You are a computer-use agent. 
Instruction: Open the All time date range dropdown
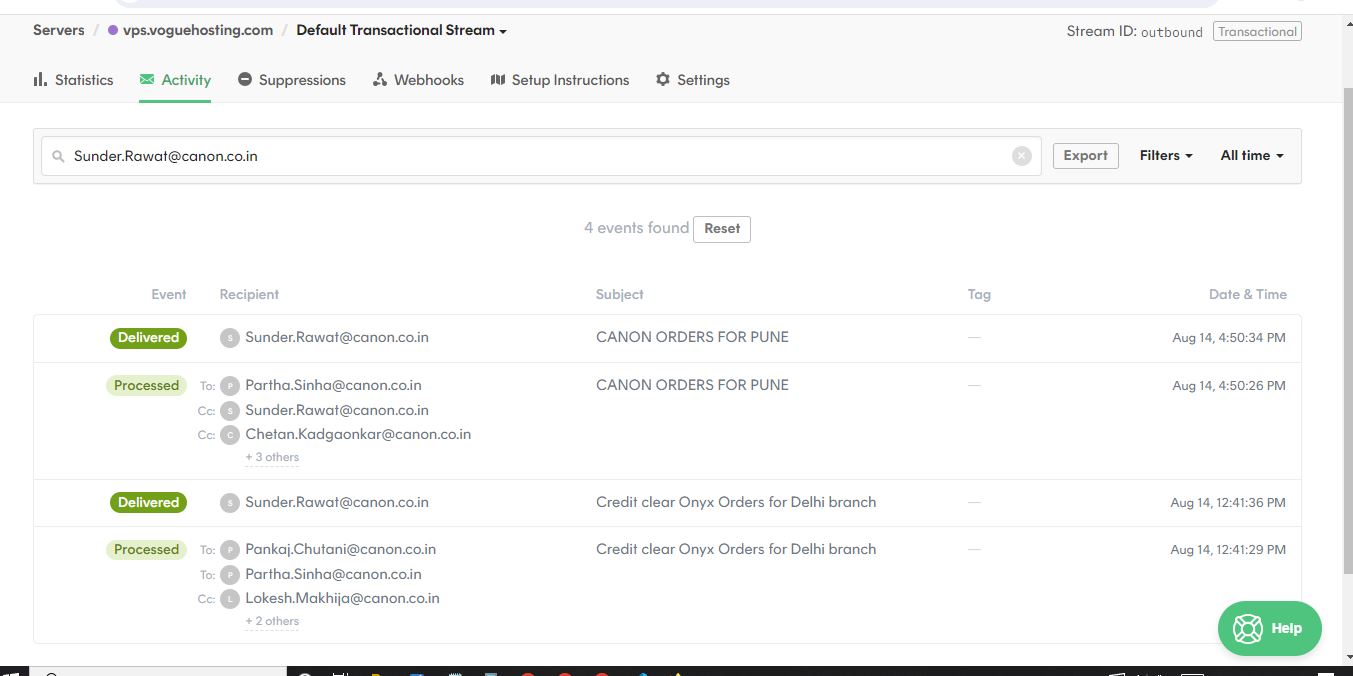tap(1252, 156)
